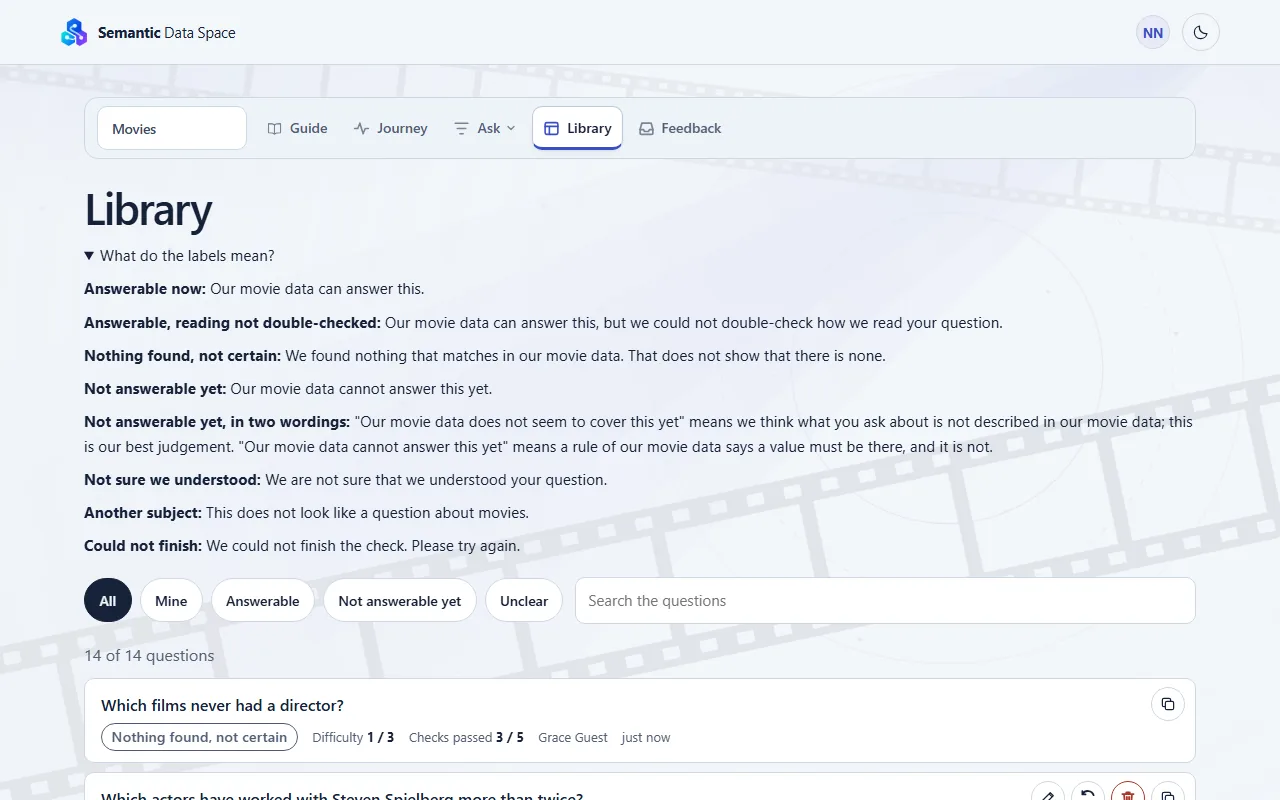Click the 'Nothing found, not certain' label badge
This screenshot has height=800, width=1280.
click(x=199, y=737)
